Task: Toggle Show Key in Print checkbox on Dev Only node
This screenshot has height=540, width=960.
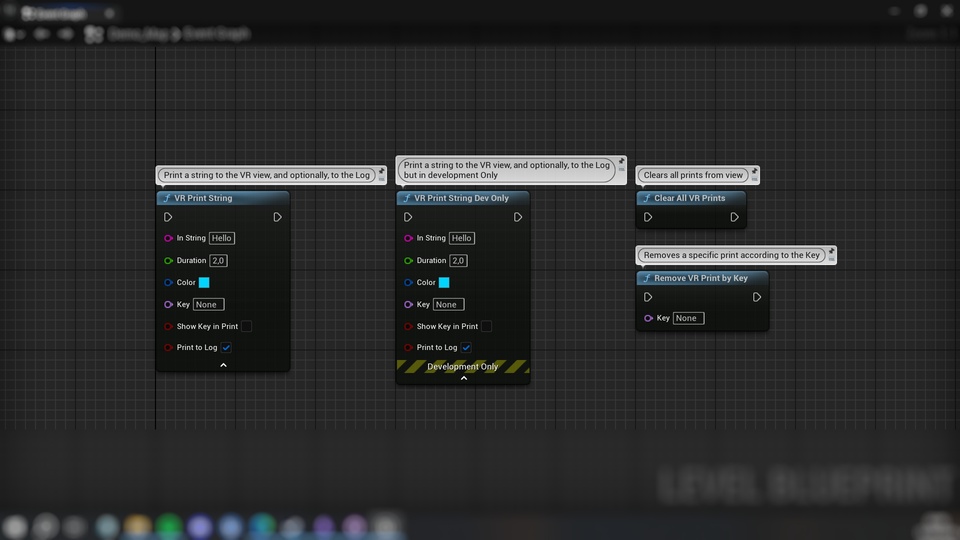Action: 486,327
